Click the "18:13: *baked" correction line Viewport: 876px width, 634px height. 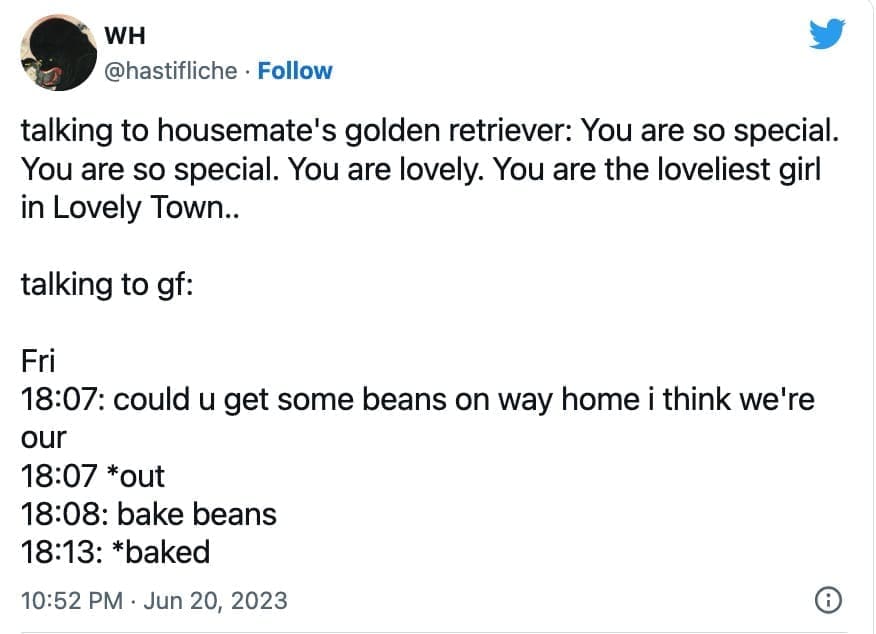pyautogui.click(x=116, y=551)
